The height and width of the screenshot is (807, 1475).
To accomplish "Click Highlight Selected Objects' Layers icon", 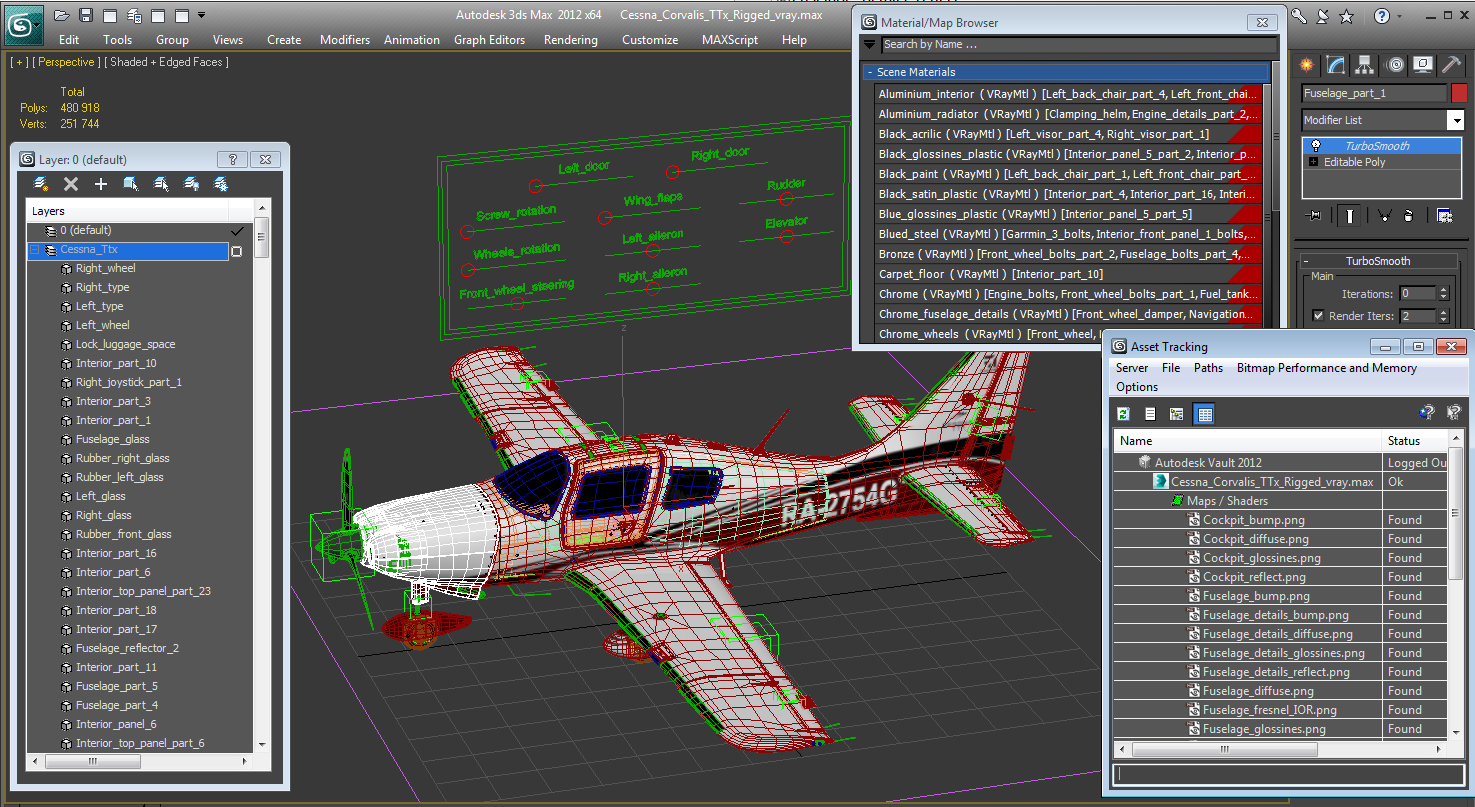I will (161, 184).
